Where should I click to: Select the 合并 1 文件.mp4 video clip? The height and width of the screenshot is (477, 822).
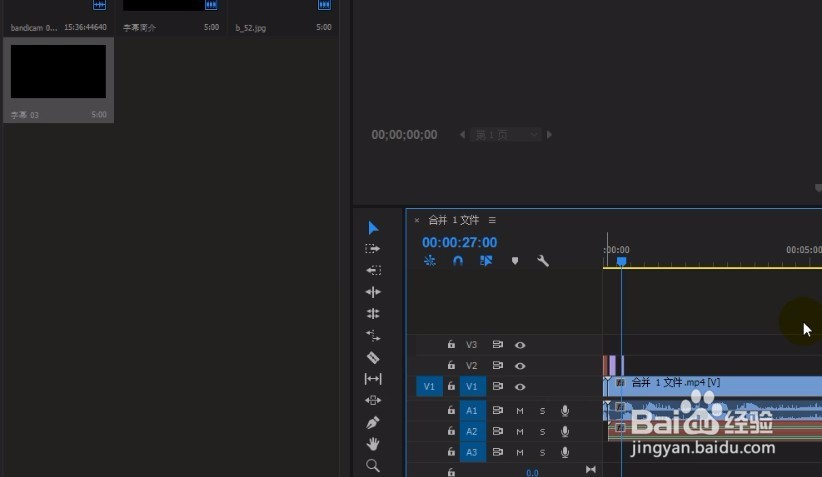click(x=712, y=386)
